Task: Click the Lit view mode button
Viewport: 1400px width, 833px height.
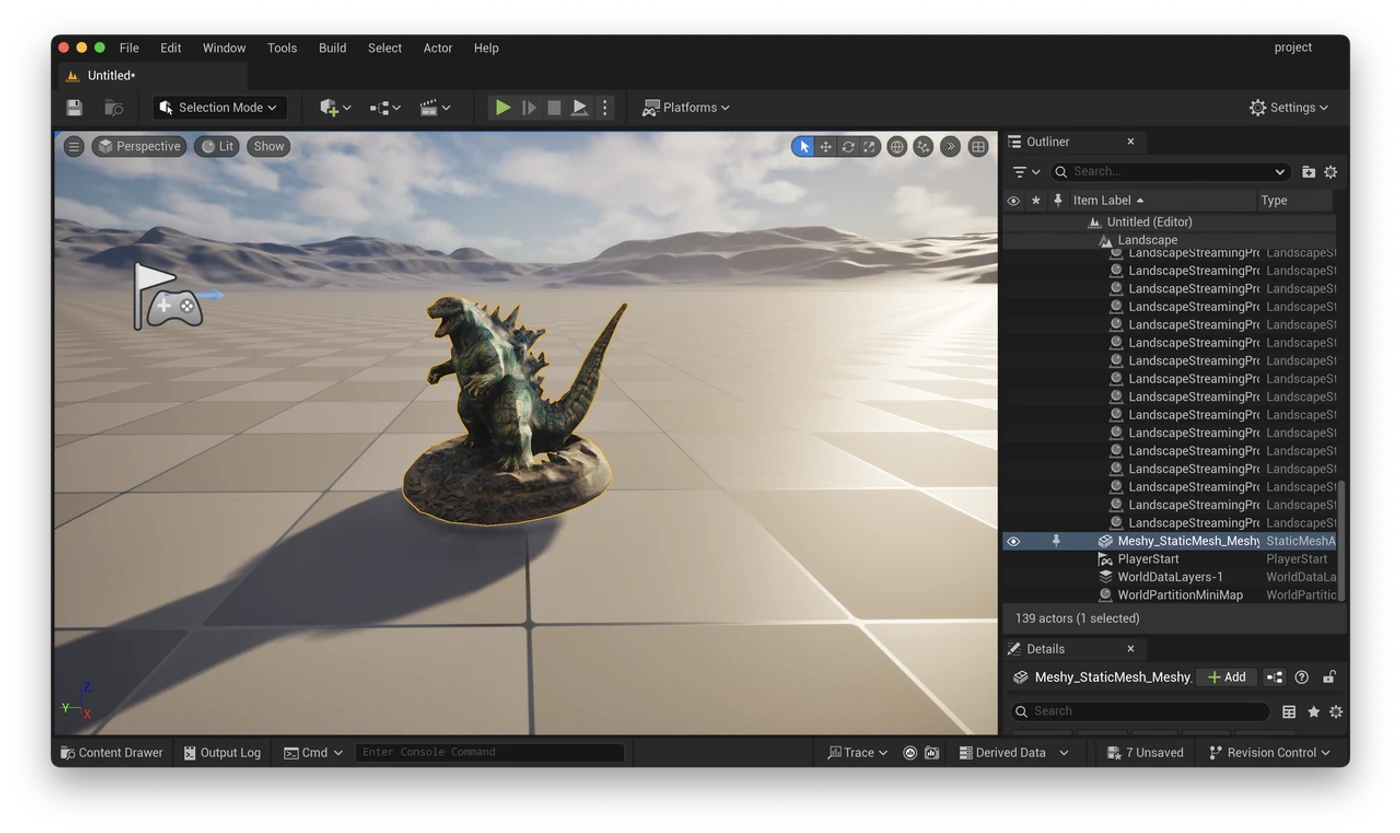Action: pos(217,146)
